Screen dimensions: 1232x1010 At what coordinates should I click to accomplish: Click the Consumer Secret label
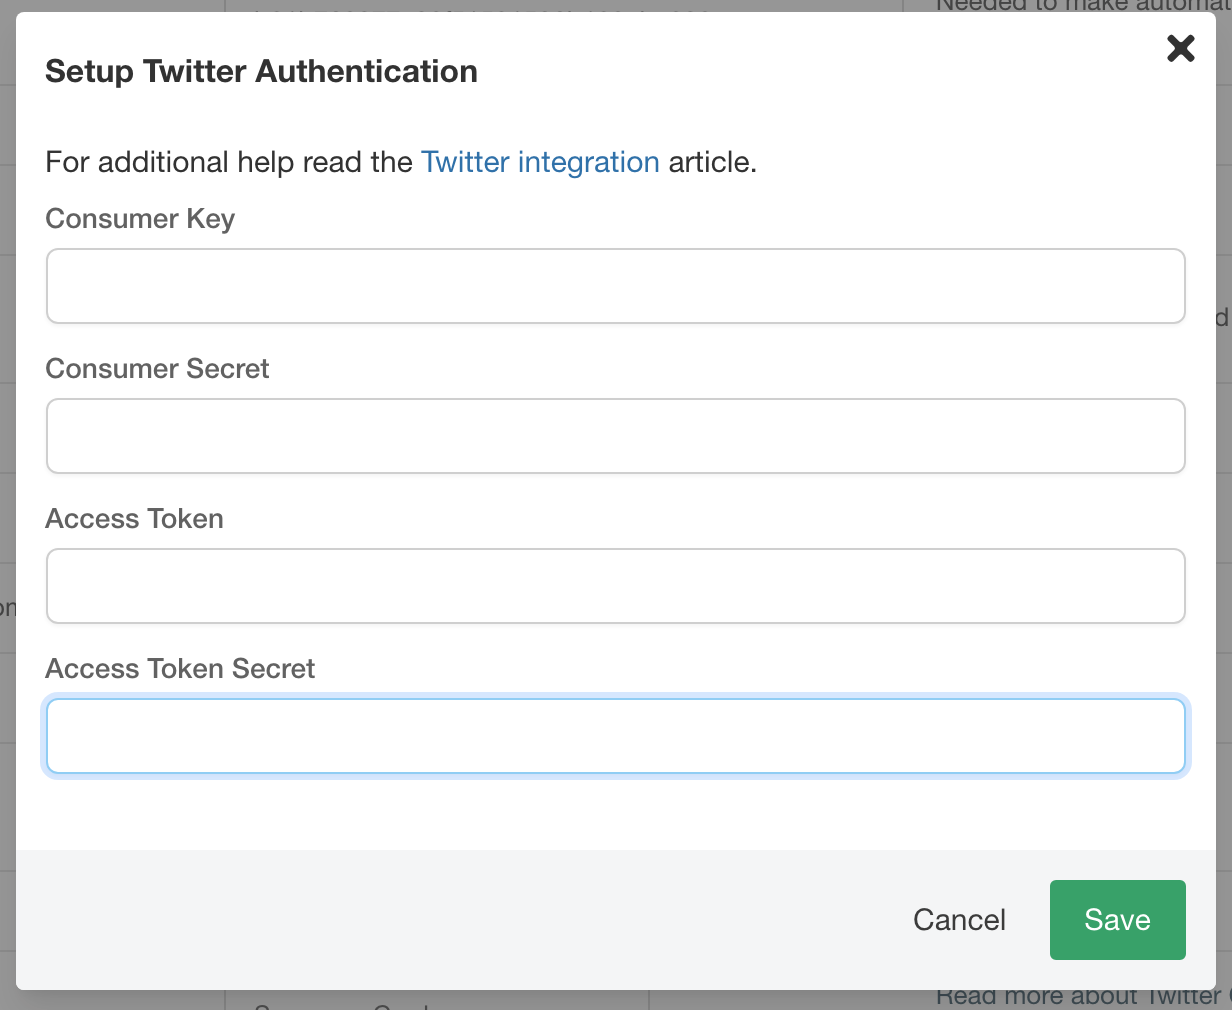(x=157, y=369)
